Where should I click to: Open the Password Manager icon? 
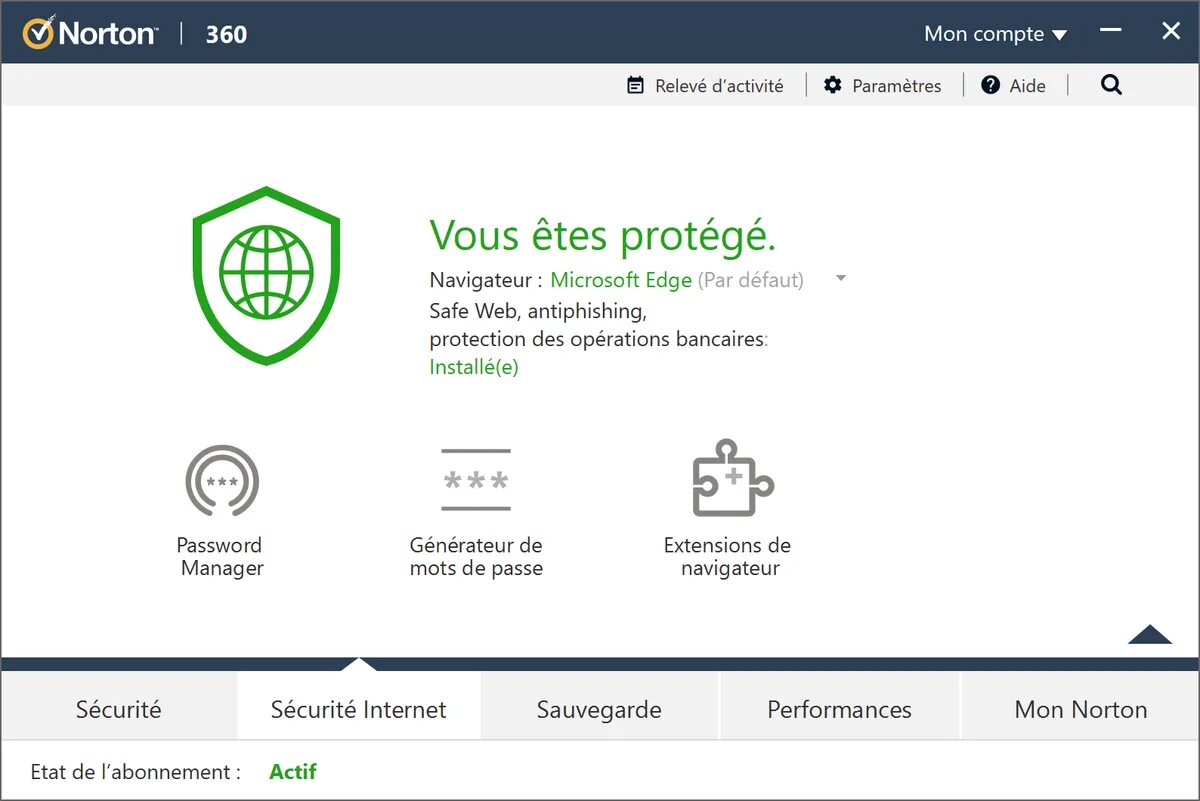222,481
